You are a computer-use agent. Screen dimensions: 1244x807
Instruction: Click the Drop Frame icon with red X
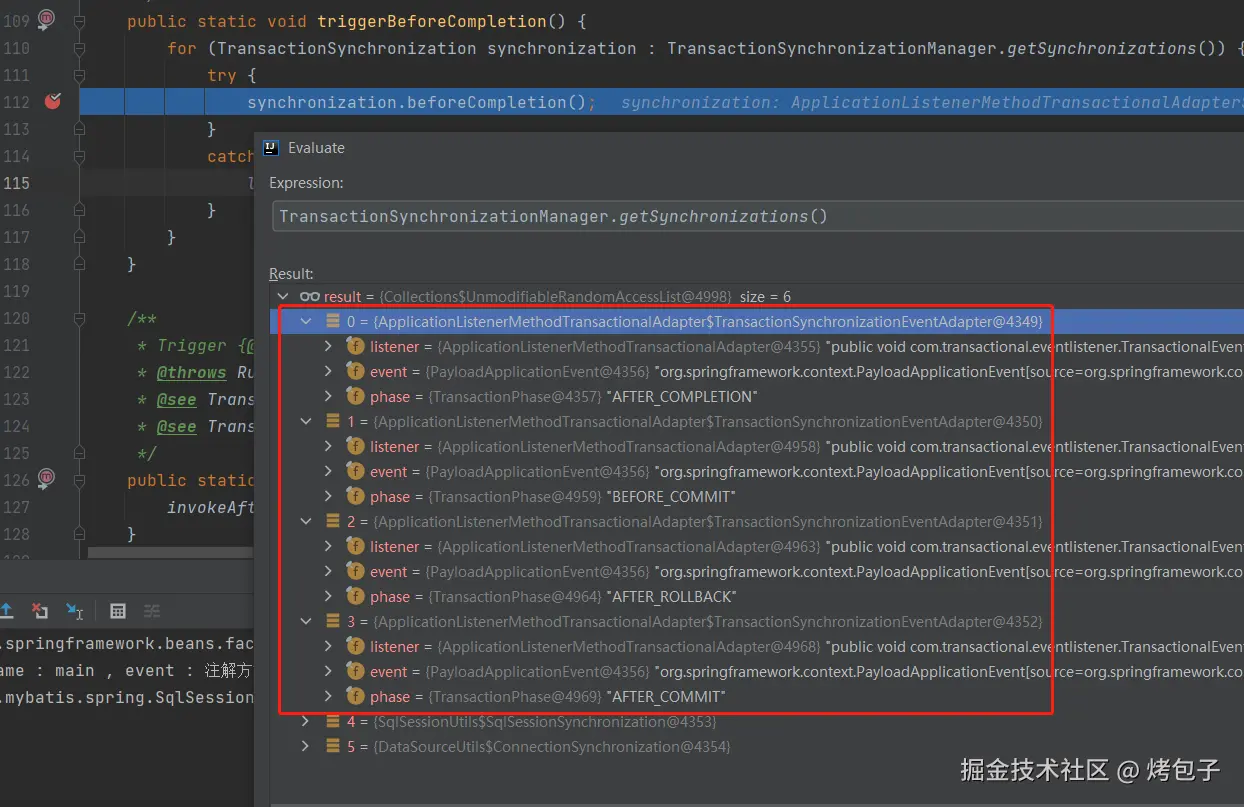[40, 611]
